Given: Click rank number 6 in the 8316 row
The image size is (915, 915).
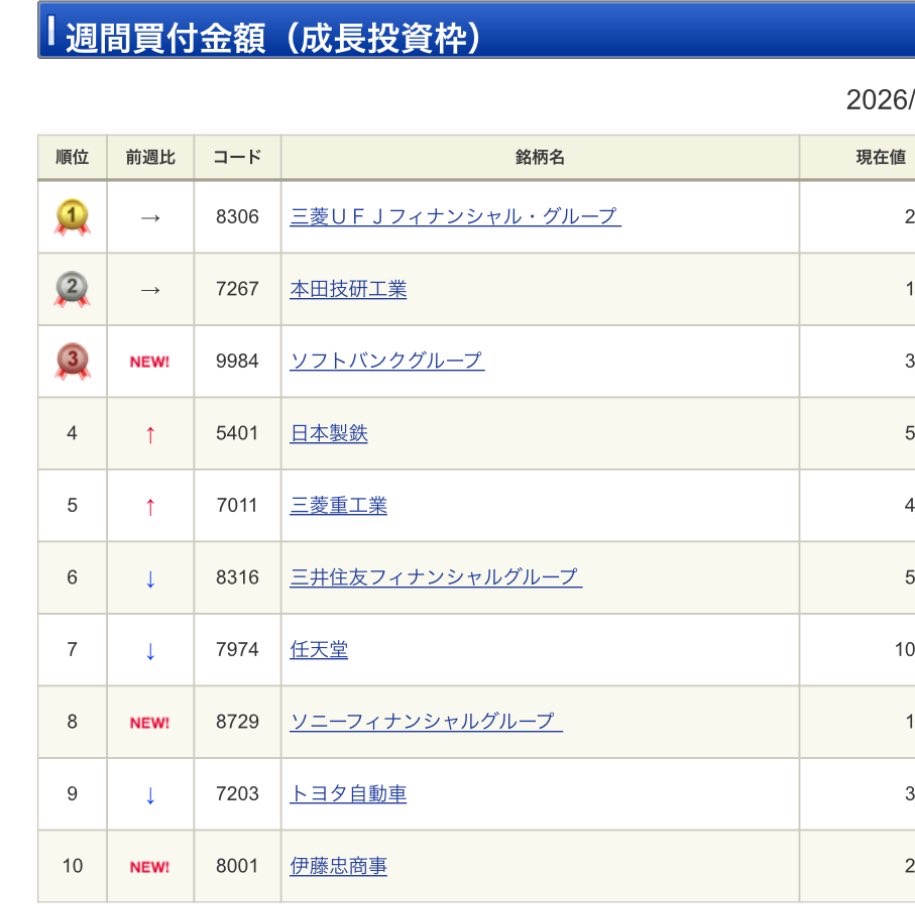Looking at the screenshot, I should [72, 578].
